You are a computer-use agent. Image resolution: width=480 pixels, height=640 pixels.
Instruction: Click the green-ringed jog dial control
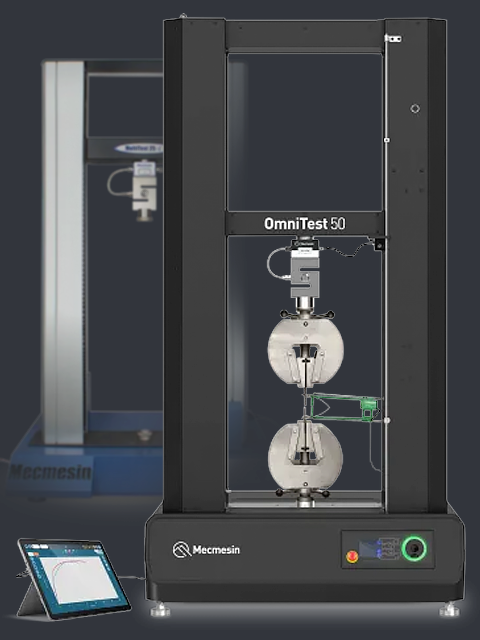[x=414, y=549]
